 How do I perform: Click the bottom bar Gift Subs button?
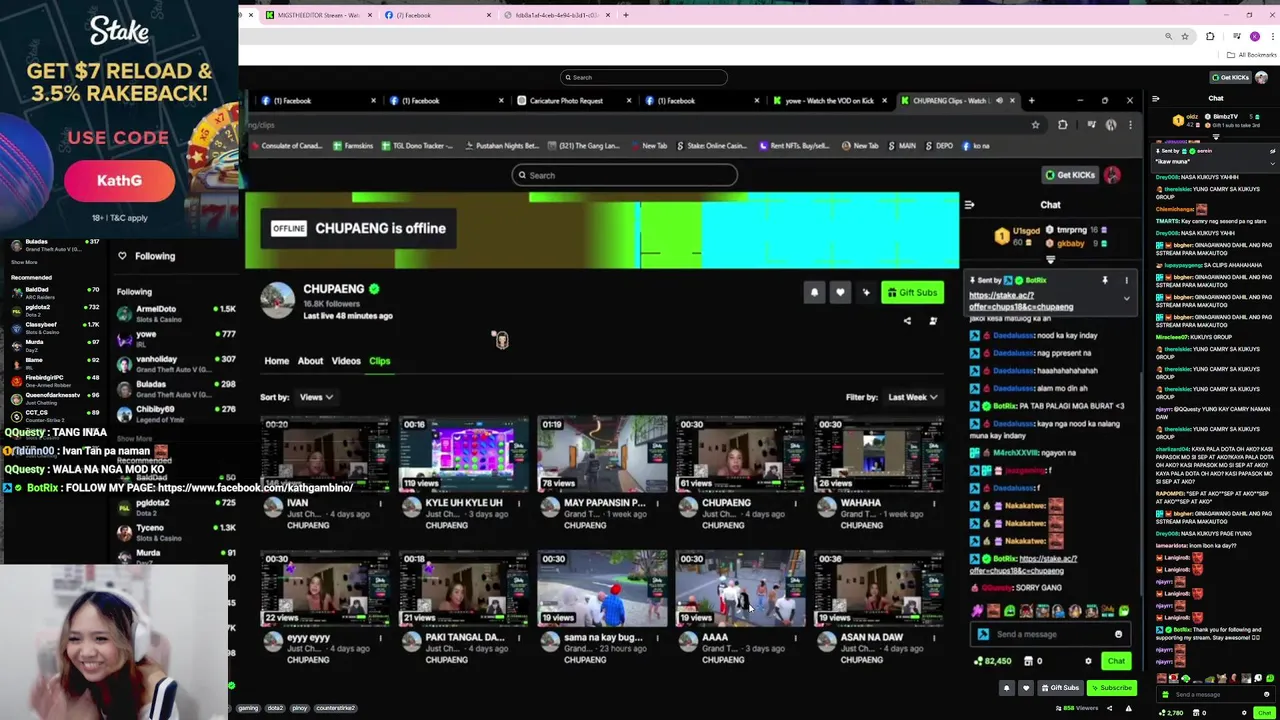coord(1059,688)
